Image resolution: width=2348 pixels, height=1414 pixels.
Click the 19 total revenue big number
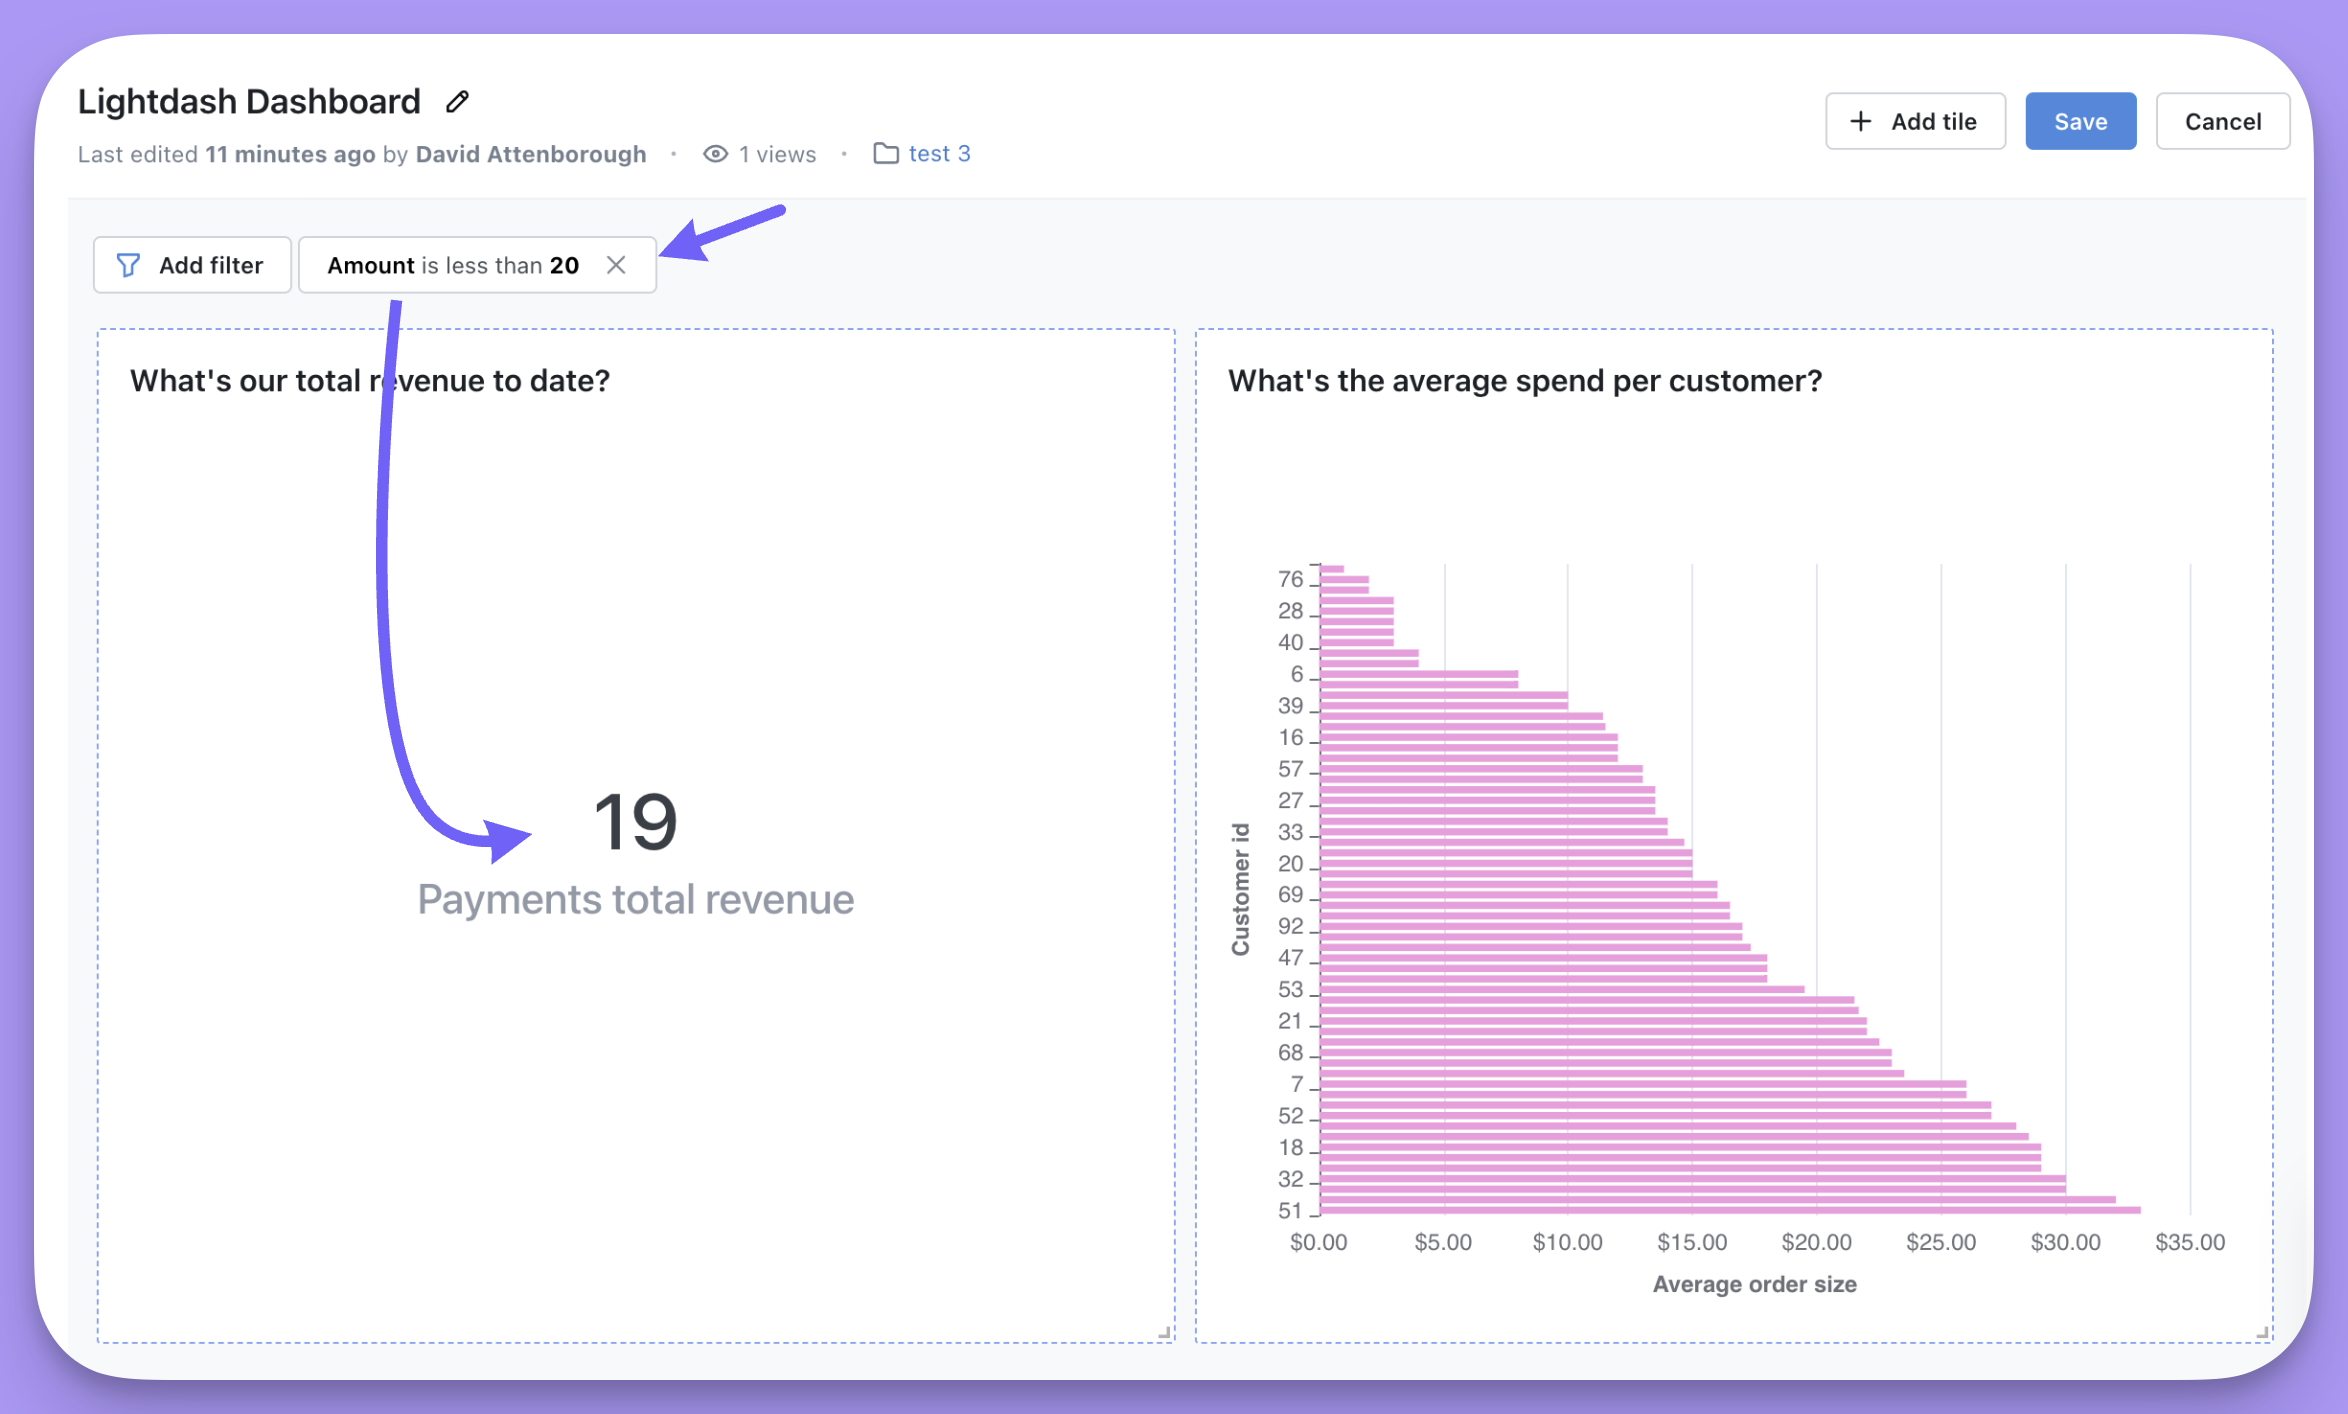(635, 822)
